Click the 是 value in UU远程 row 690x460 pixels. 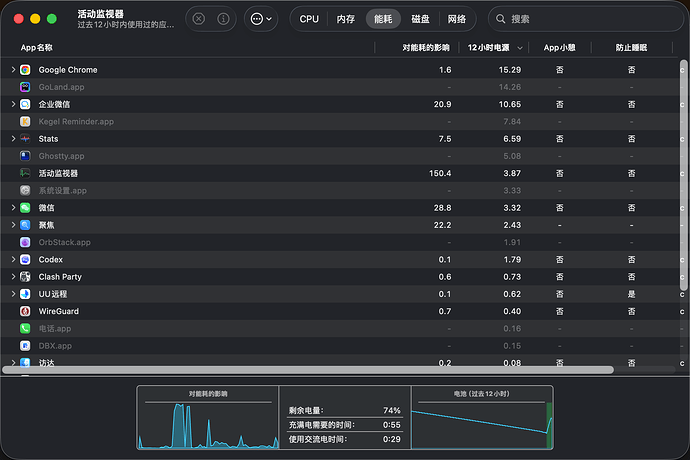[x=631, y=294]
